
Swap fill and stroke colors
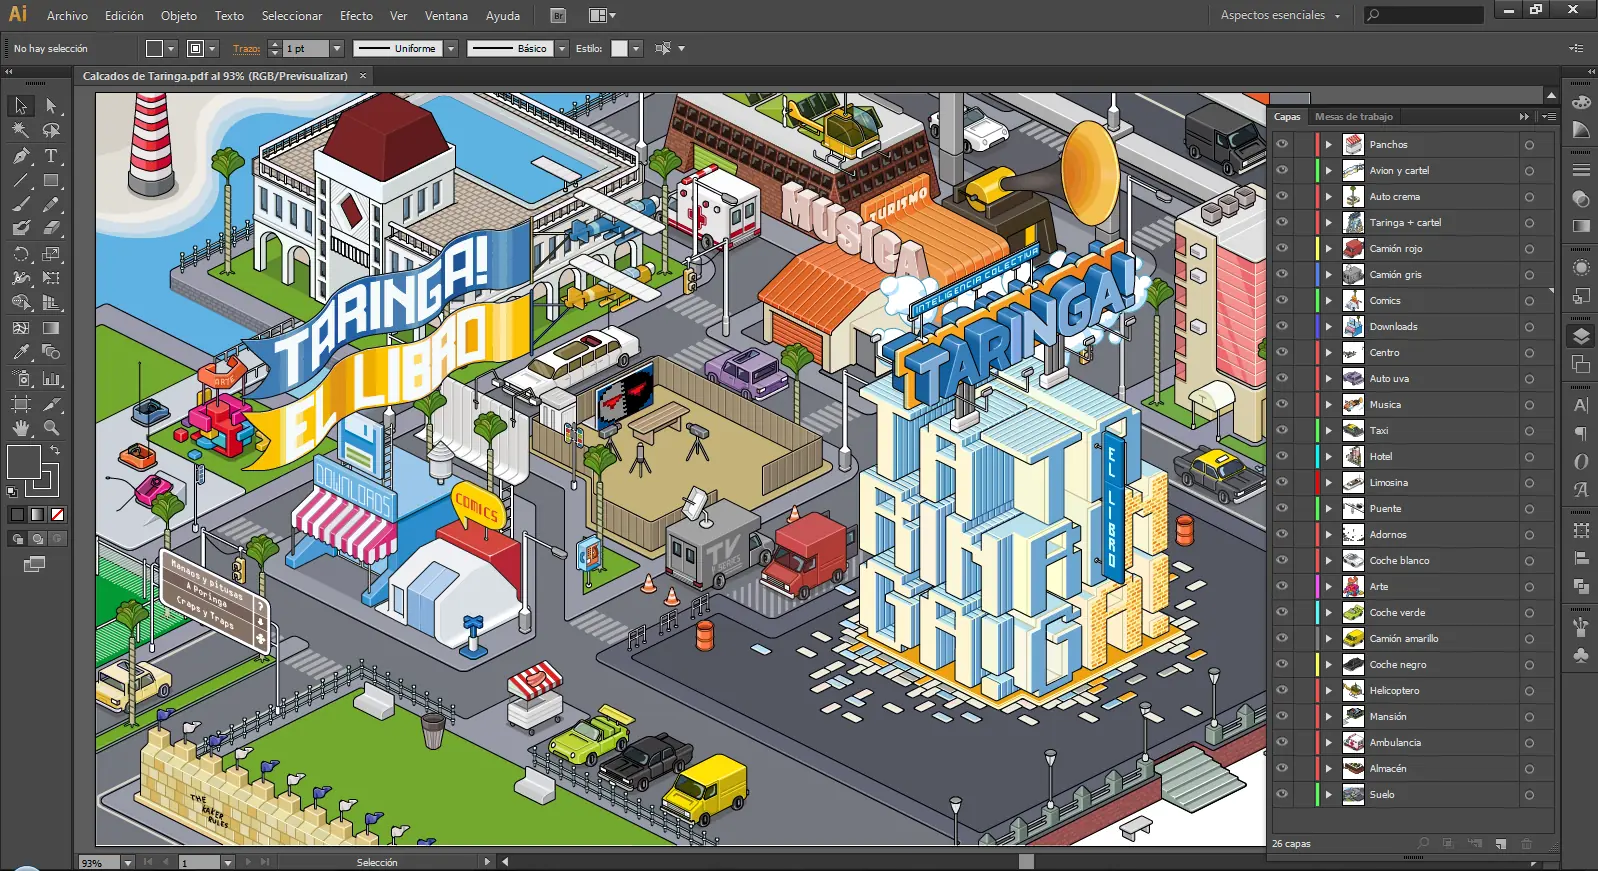tap(55, 451)
